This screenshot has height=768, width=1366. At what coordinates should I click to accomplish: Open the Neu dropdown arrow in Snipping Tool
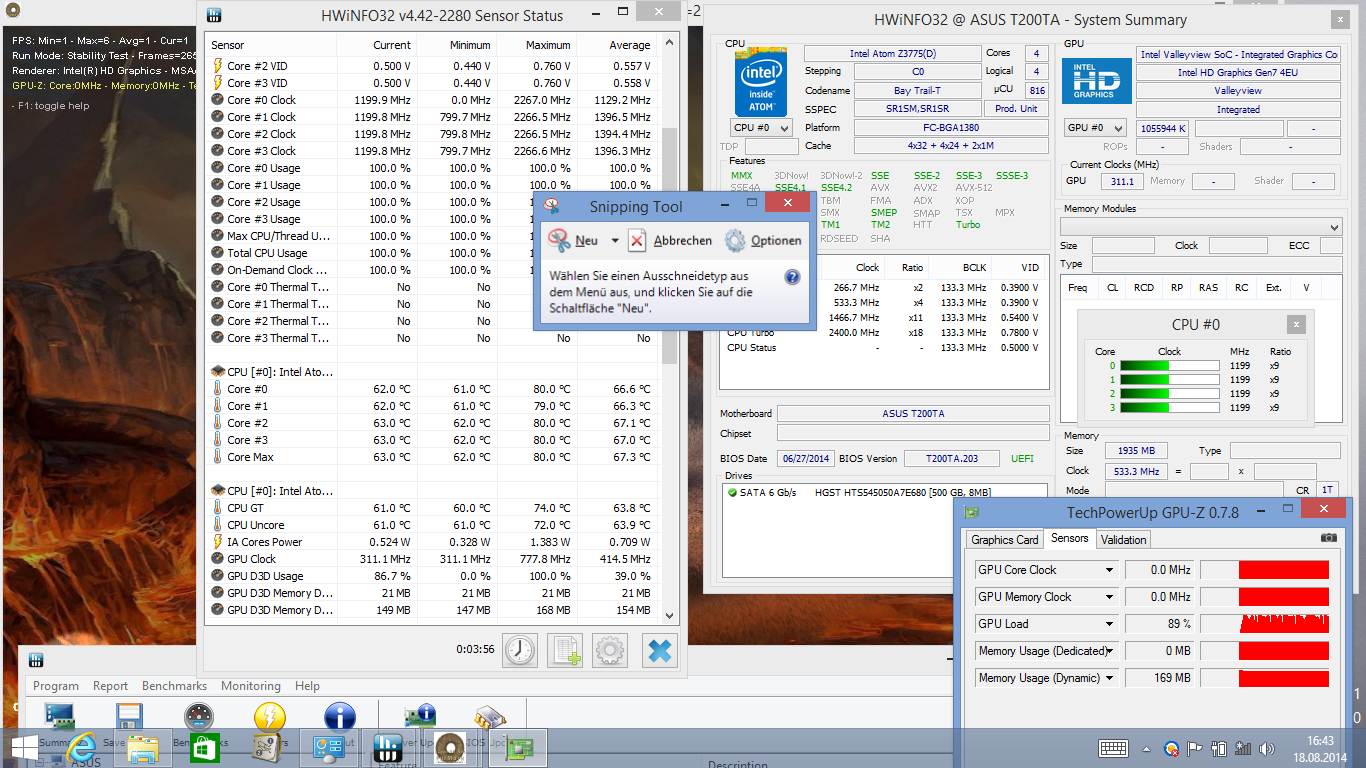[614, 241]
